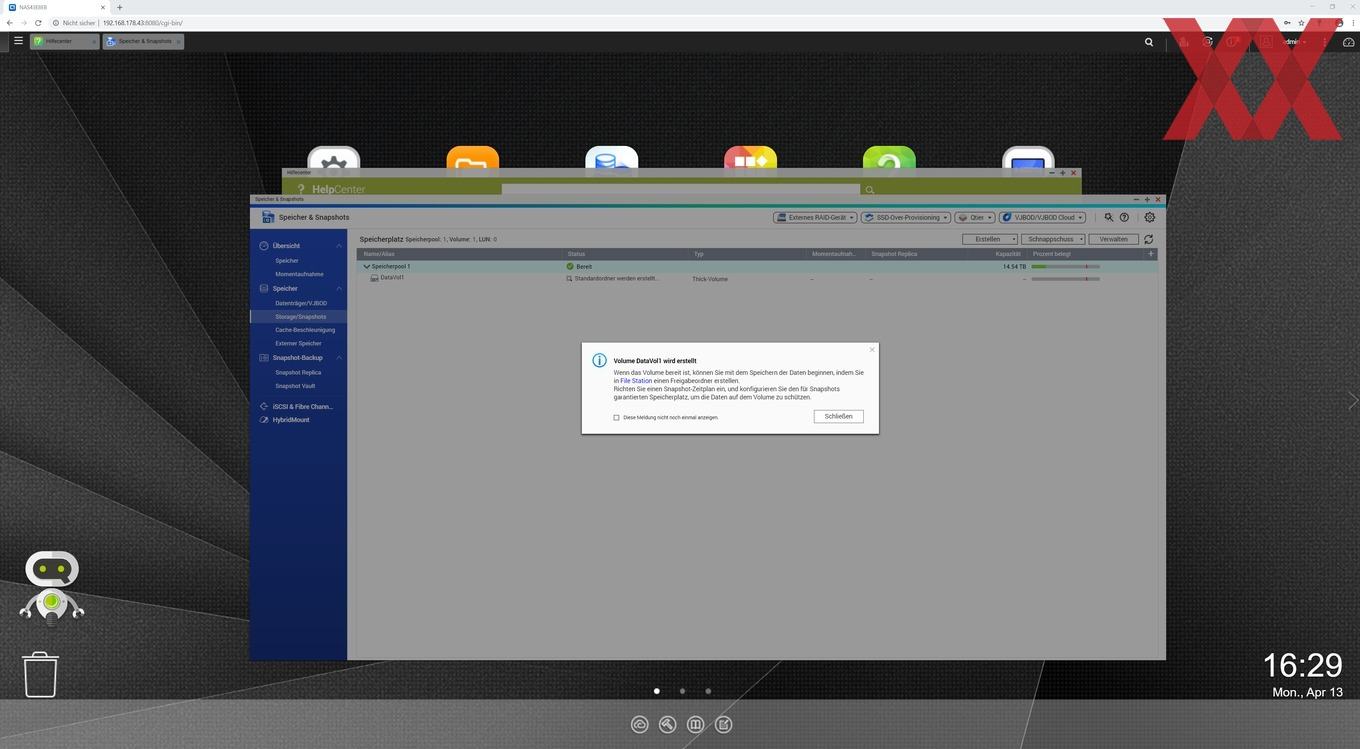Follow the File Station link in dialog
The height and width of the screenshot is (749, 1360).
point(636,381)
